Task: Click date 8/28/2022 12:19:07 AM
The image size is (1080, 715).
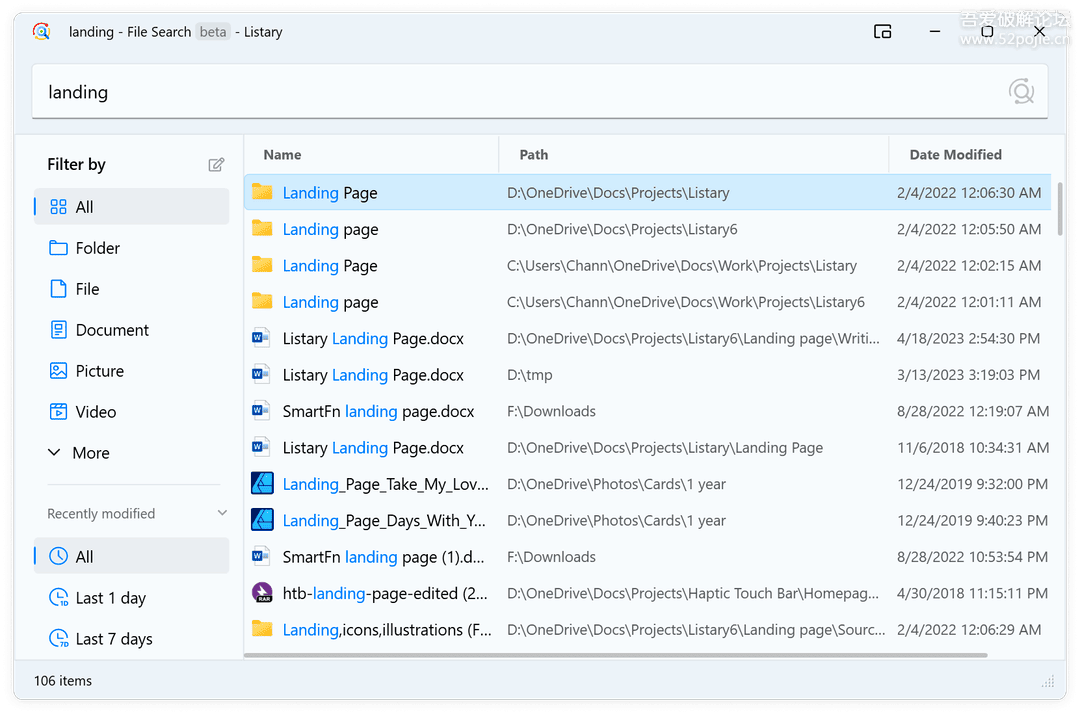Action: point(973,411)
